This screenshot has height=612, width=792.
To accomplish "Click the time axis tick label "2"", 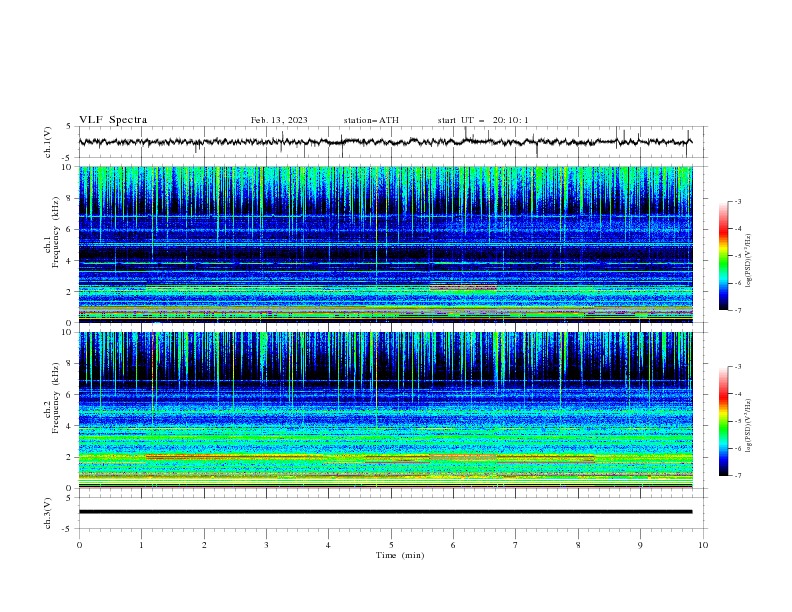I will [x=204, y=545].
